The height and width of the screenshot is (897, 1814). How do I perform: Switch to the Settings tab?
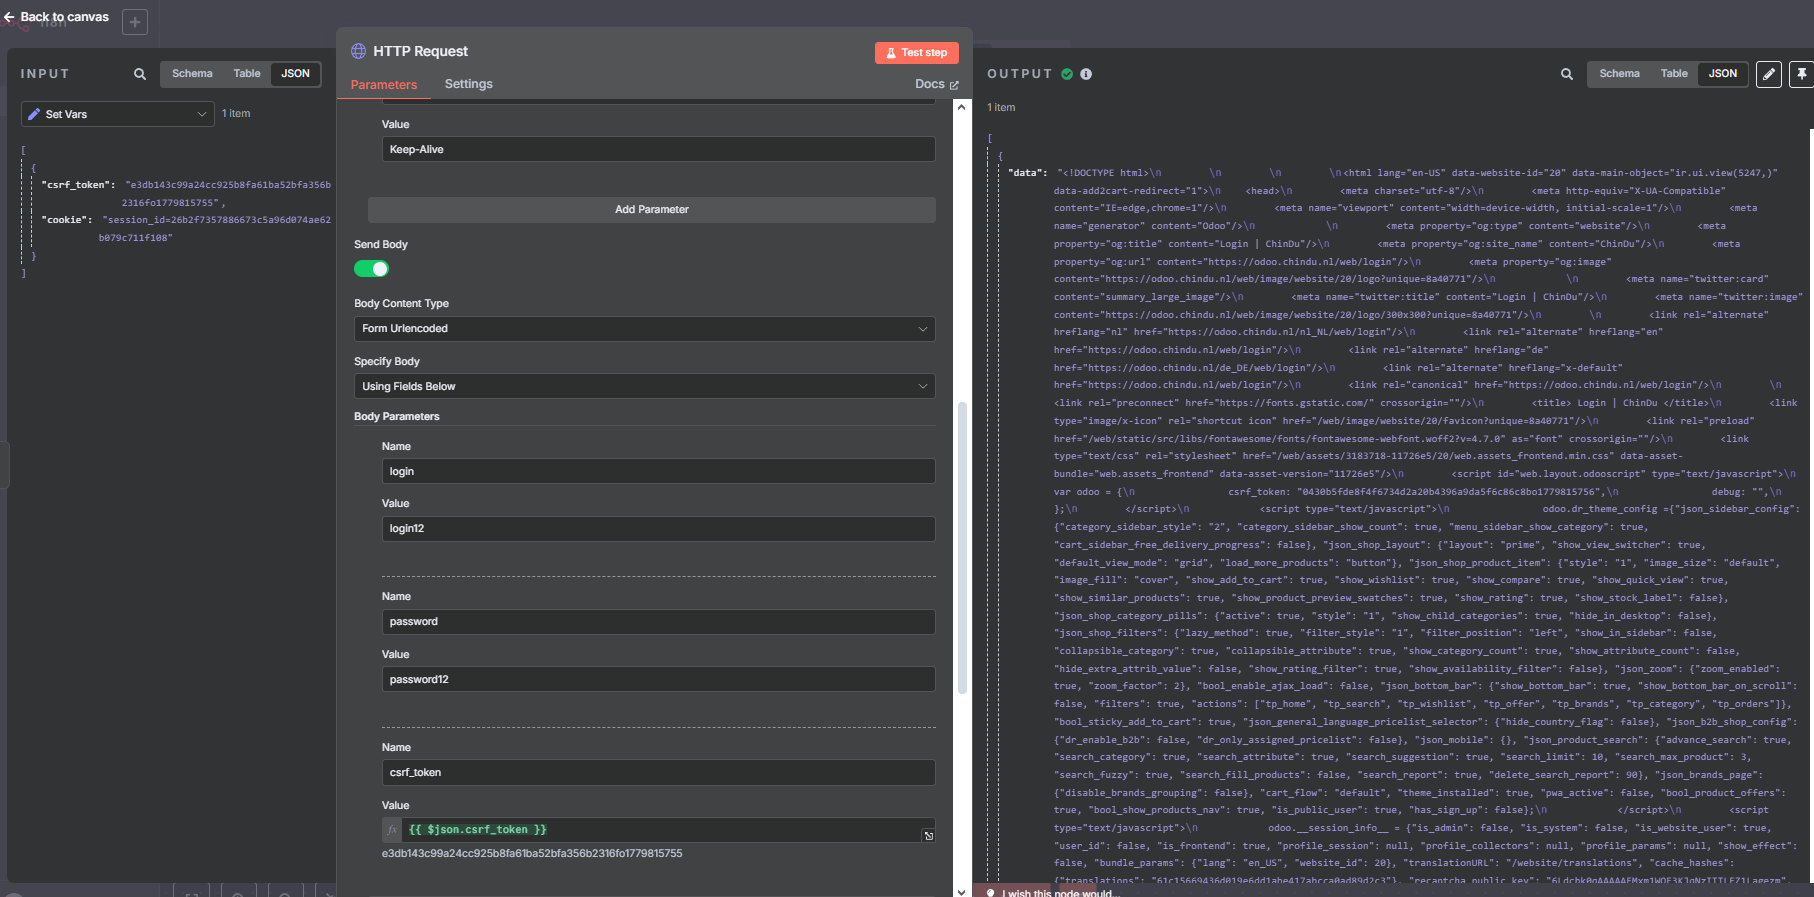(468, 84)
